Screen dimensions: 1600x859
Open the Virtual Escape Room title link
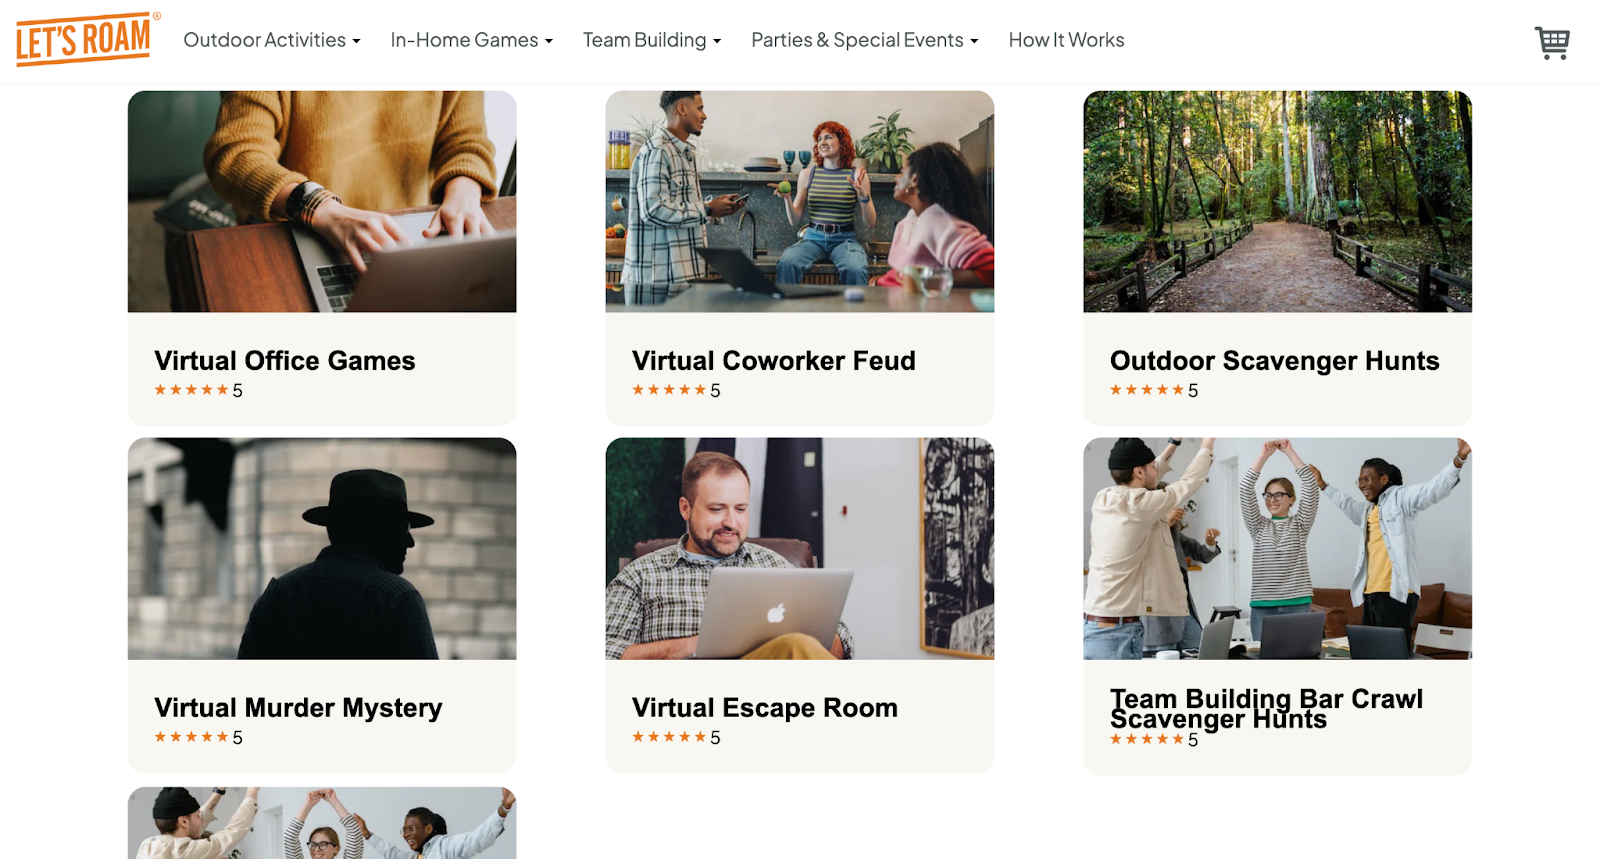(x=765, y=708)
